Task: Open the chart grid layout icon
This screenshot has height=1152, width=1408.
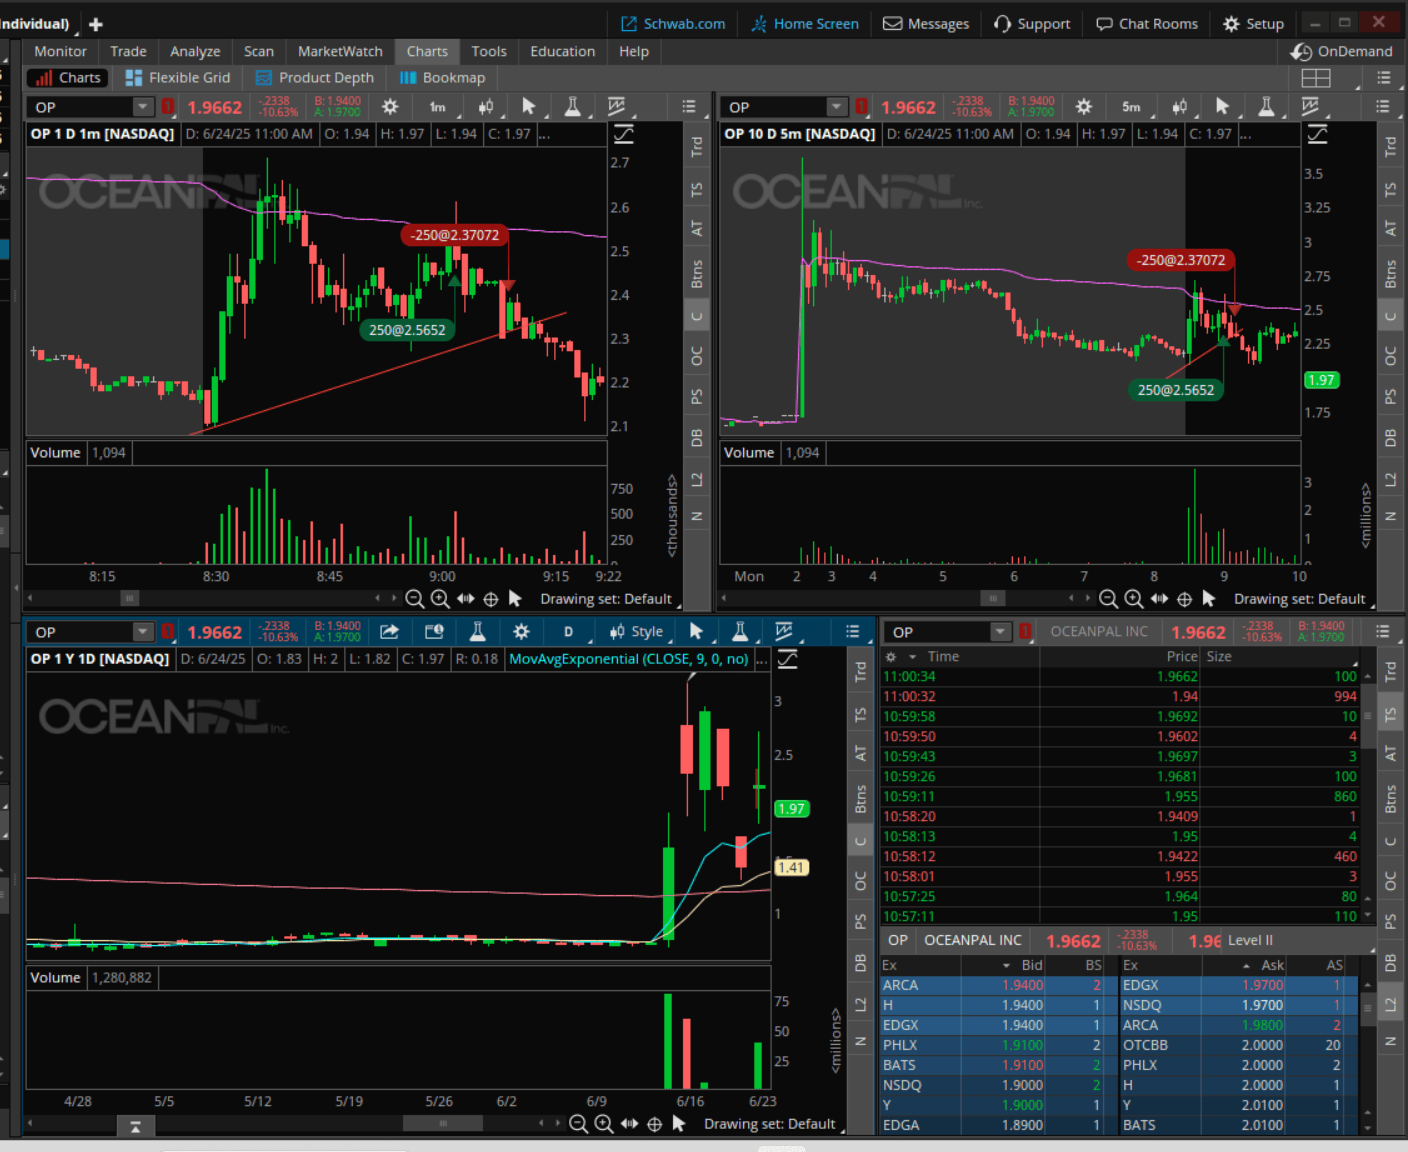Action: (1316, 78)
